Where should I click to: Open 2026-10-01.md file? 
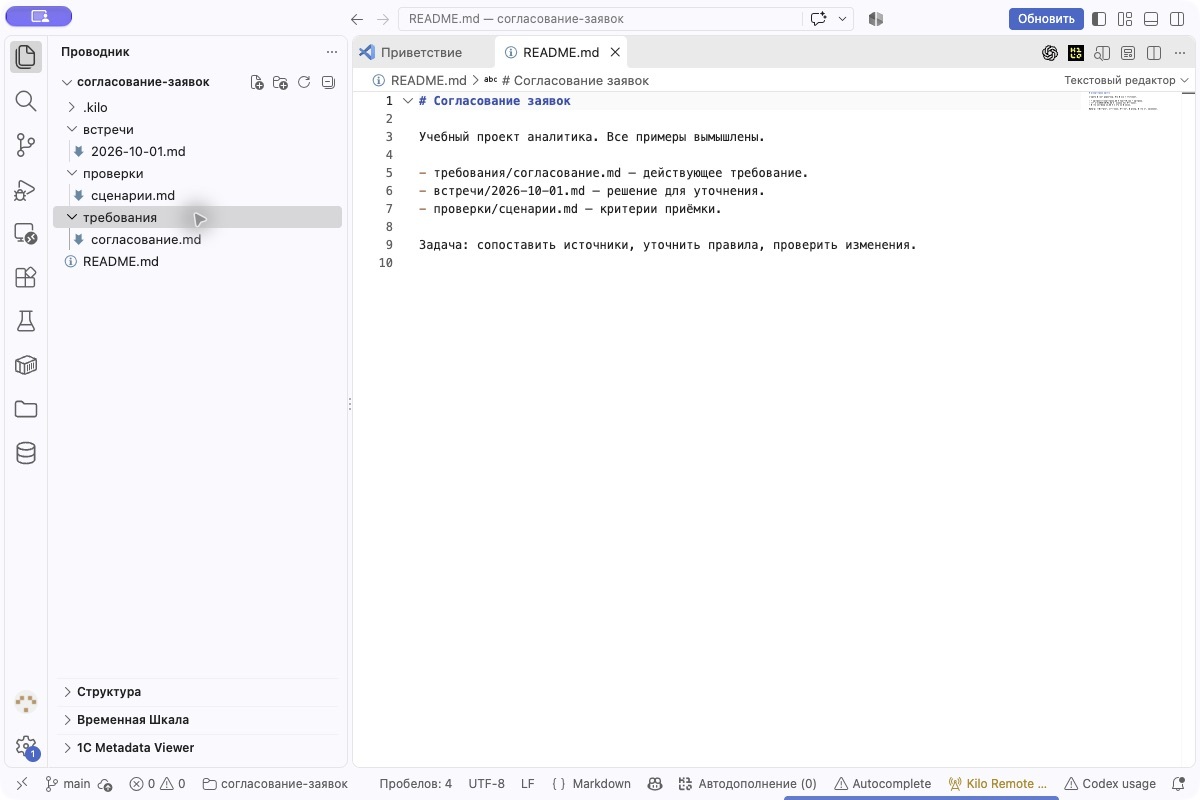(x=138, y=151)
